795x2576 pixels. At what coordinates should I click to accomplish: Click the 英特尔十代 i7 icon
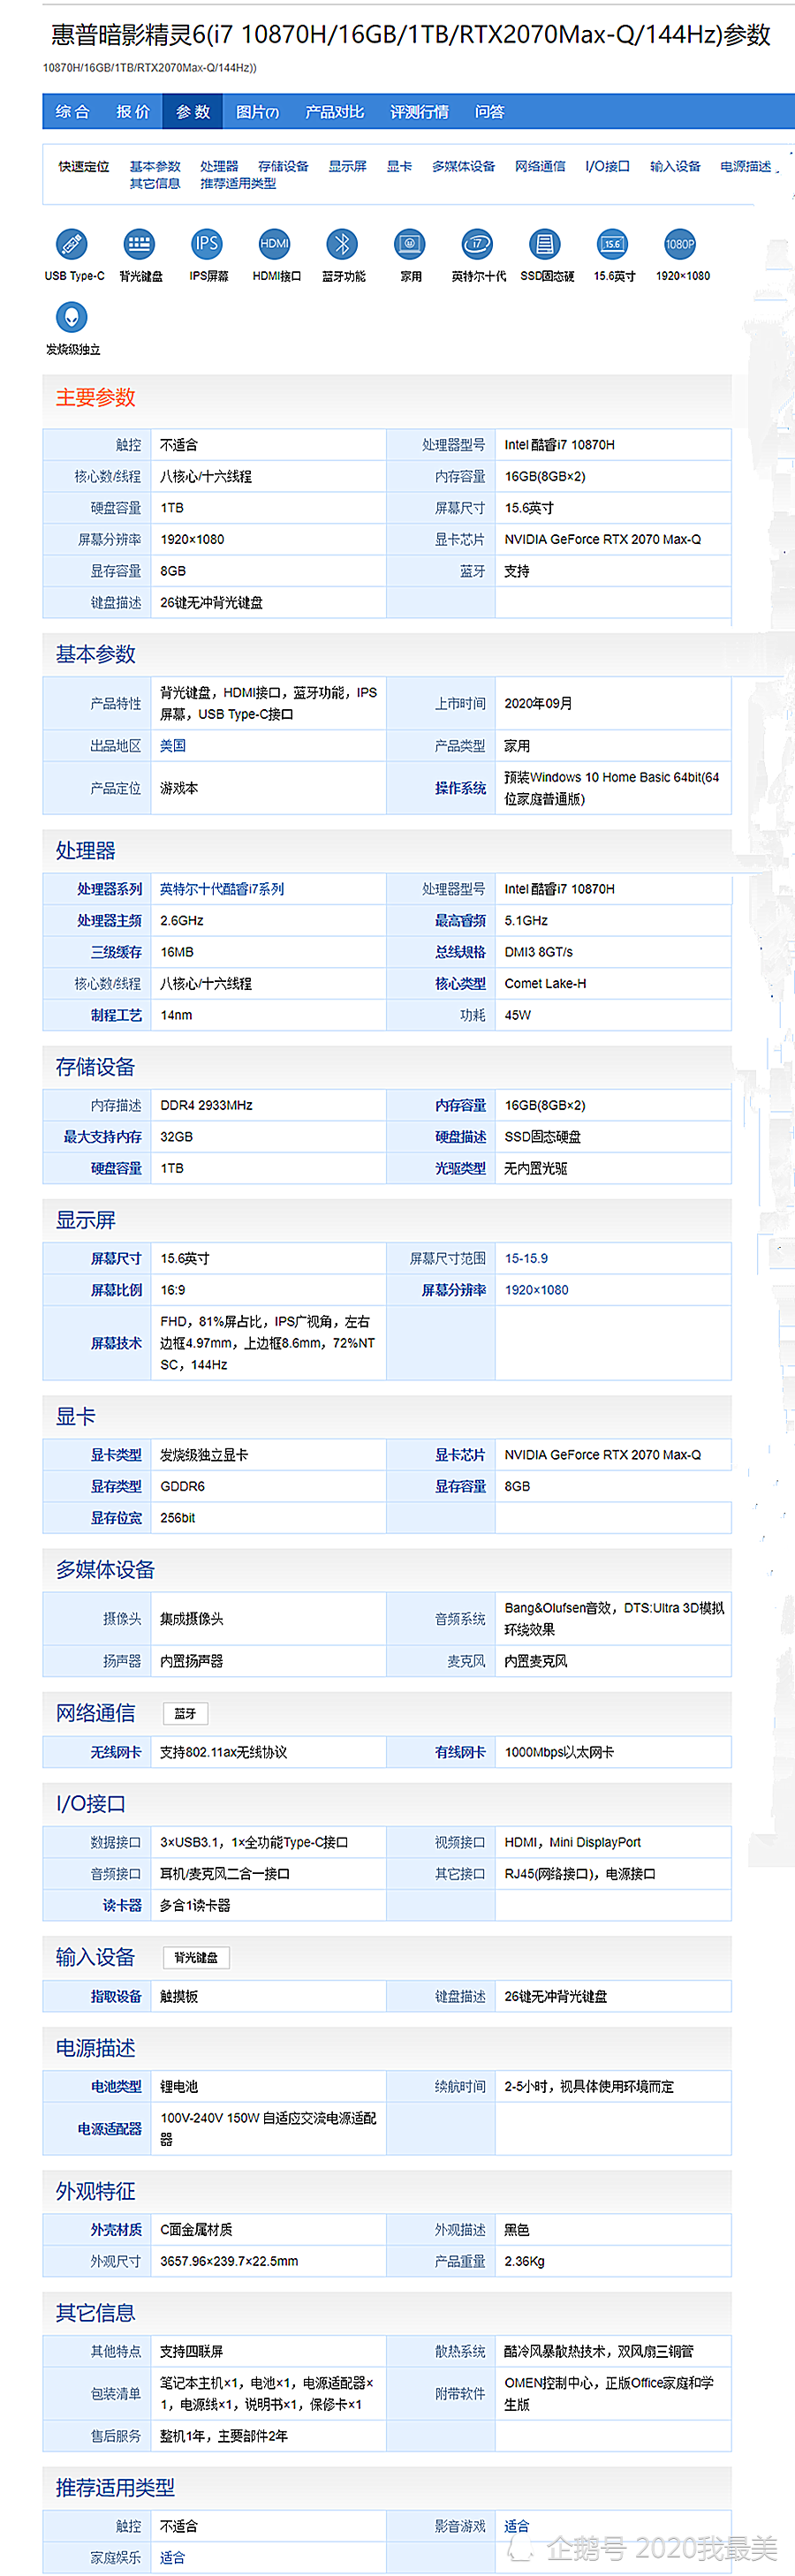point(477,244)
